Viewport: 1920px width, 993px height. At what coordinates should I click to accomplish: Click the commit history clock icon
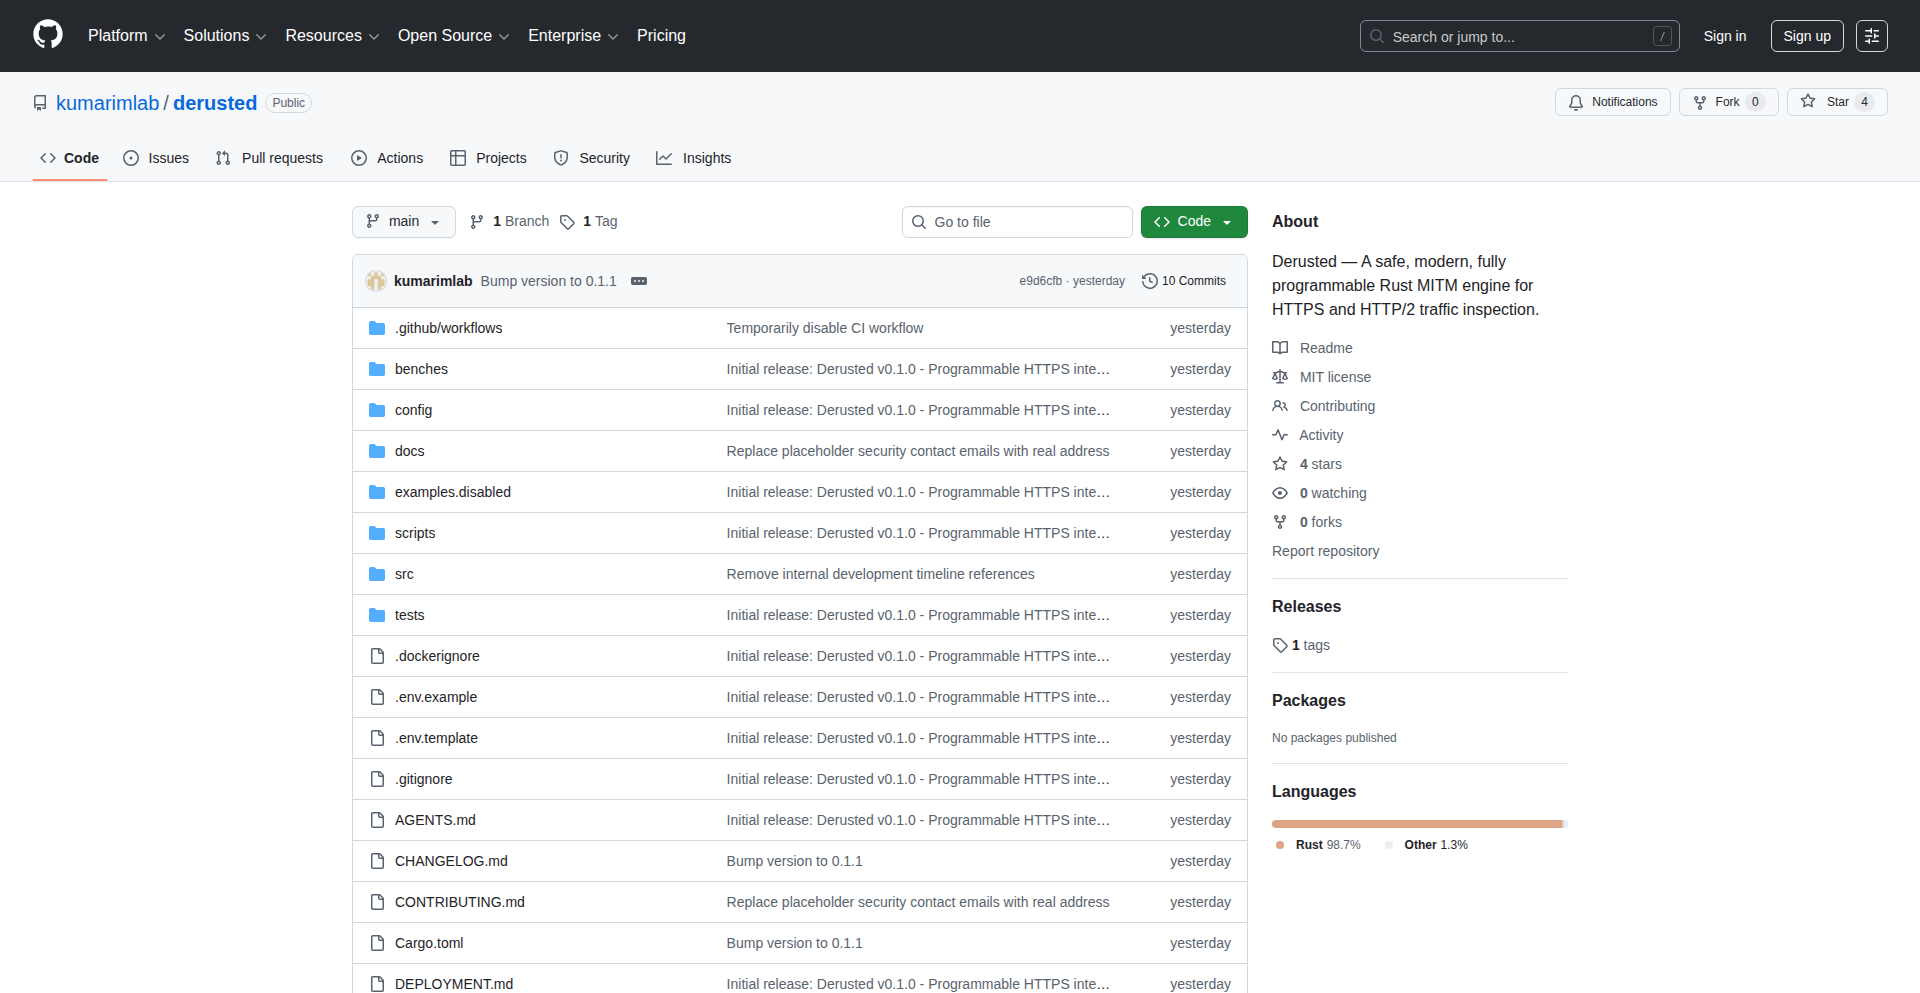click(x=1149, y=281)
